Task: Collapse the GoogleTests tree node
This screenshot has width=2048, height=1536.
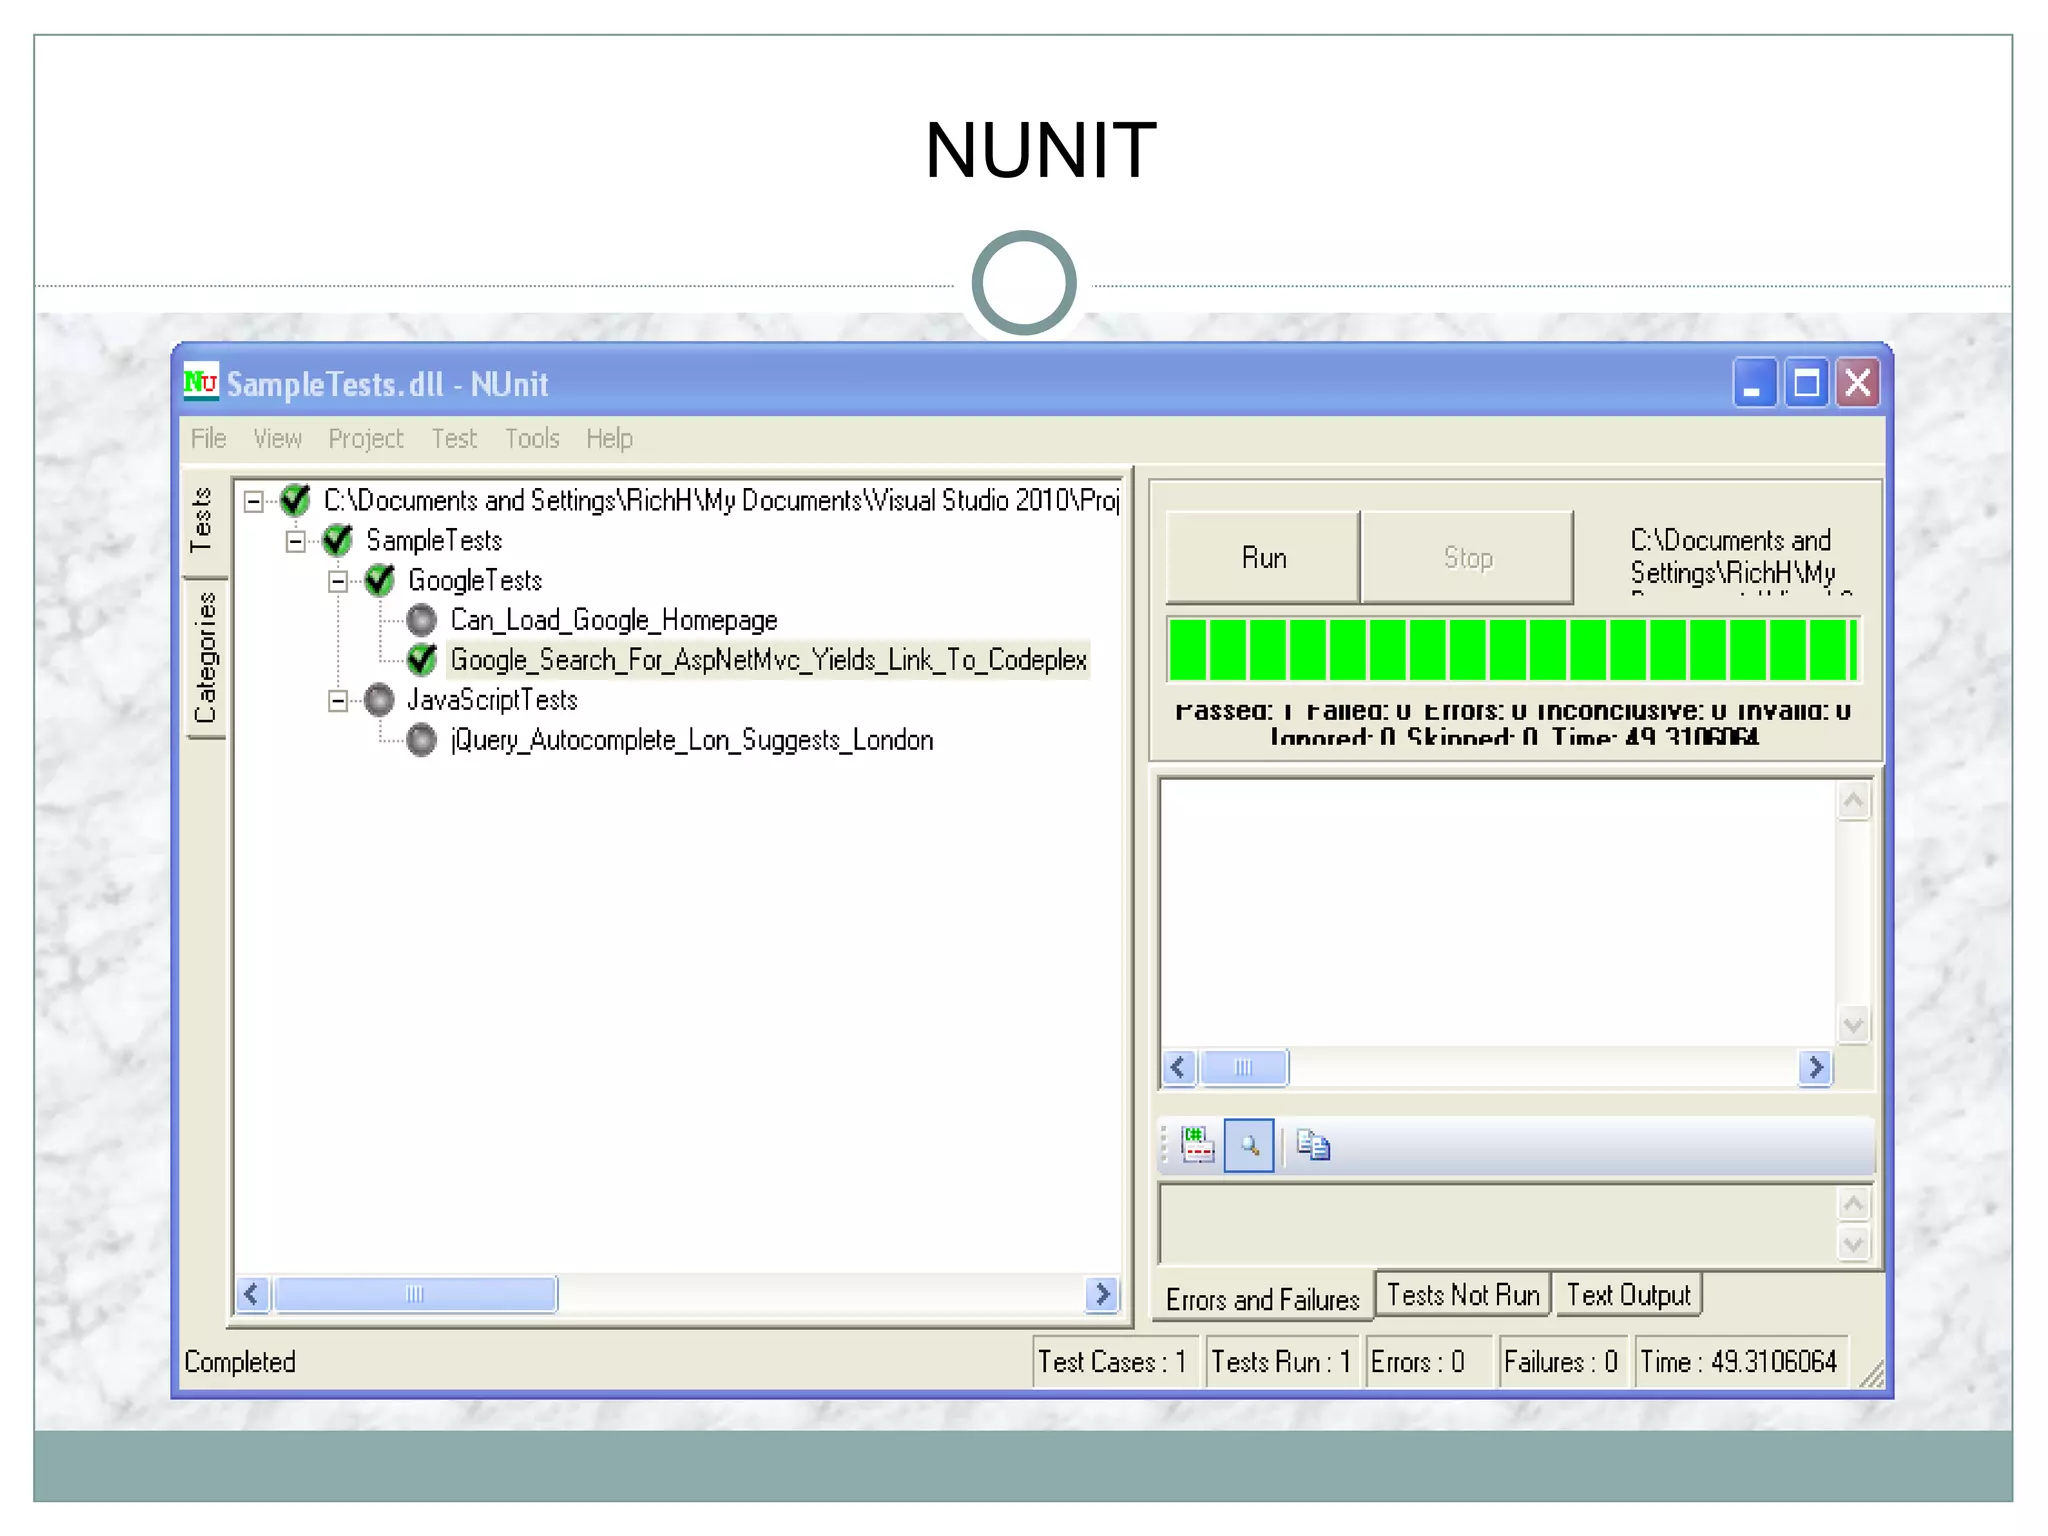Action: (338, 581)
